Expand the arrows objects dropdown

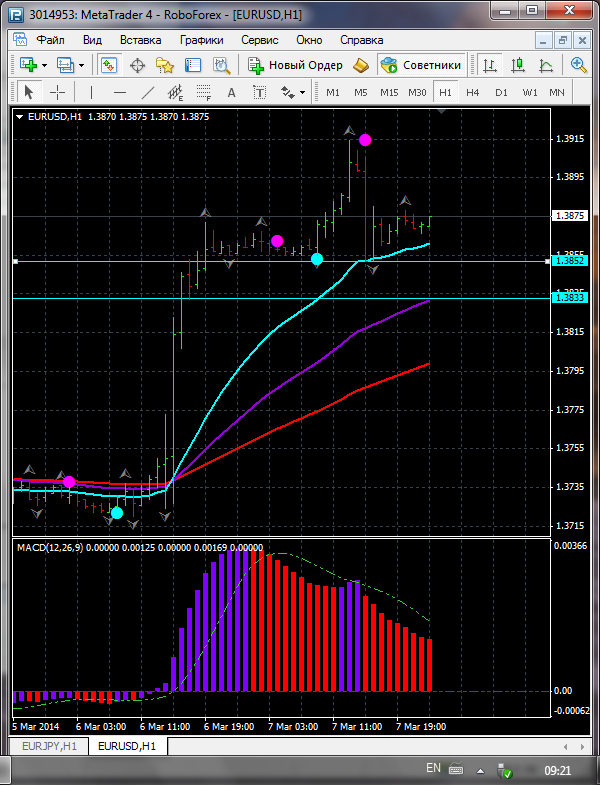point(302,92)
